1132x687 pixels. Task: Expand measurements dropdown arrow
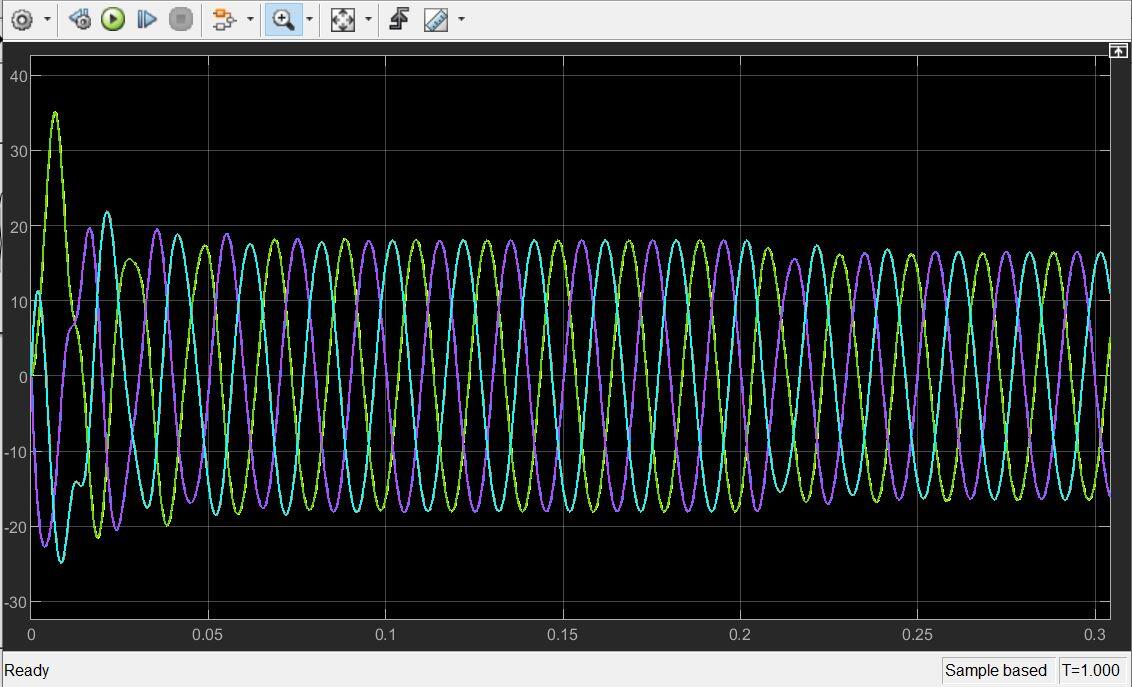[x=461, y=19]
